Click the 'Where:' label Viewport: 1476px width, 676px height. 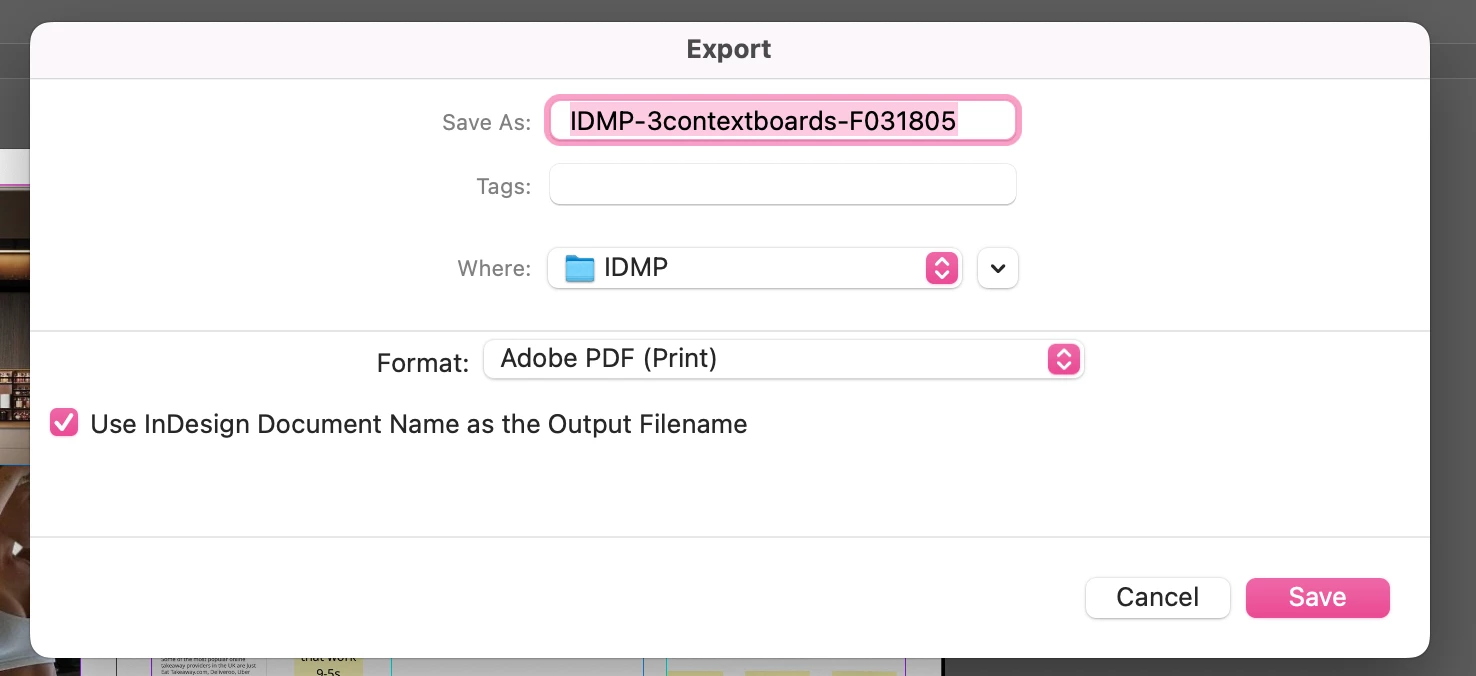point(494,269)
